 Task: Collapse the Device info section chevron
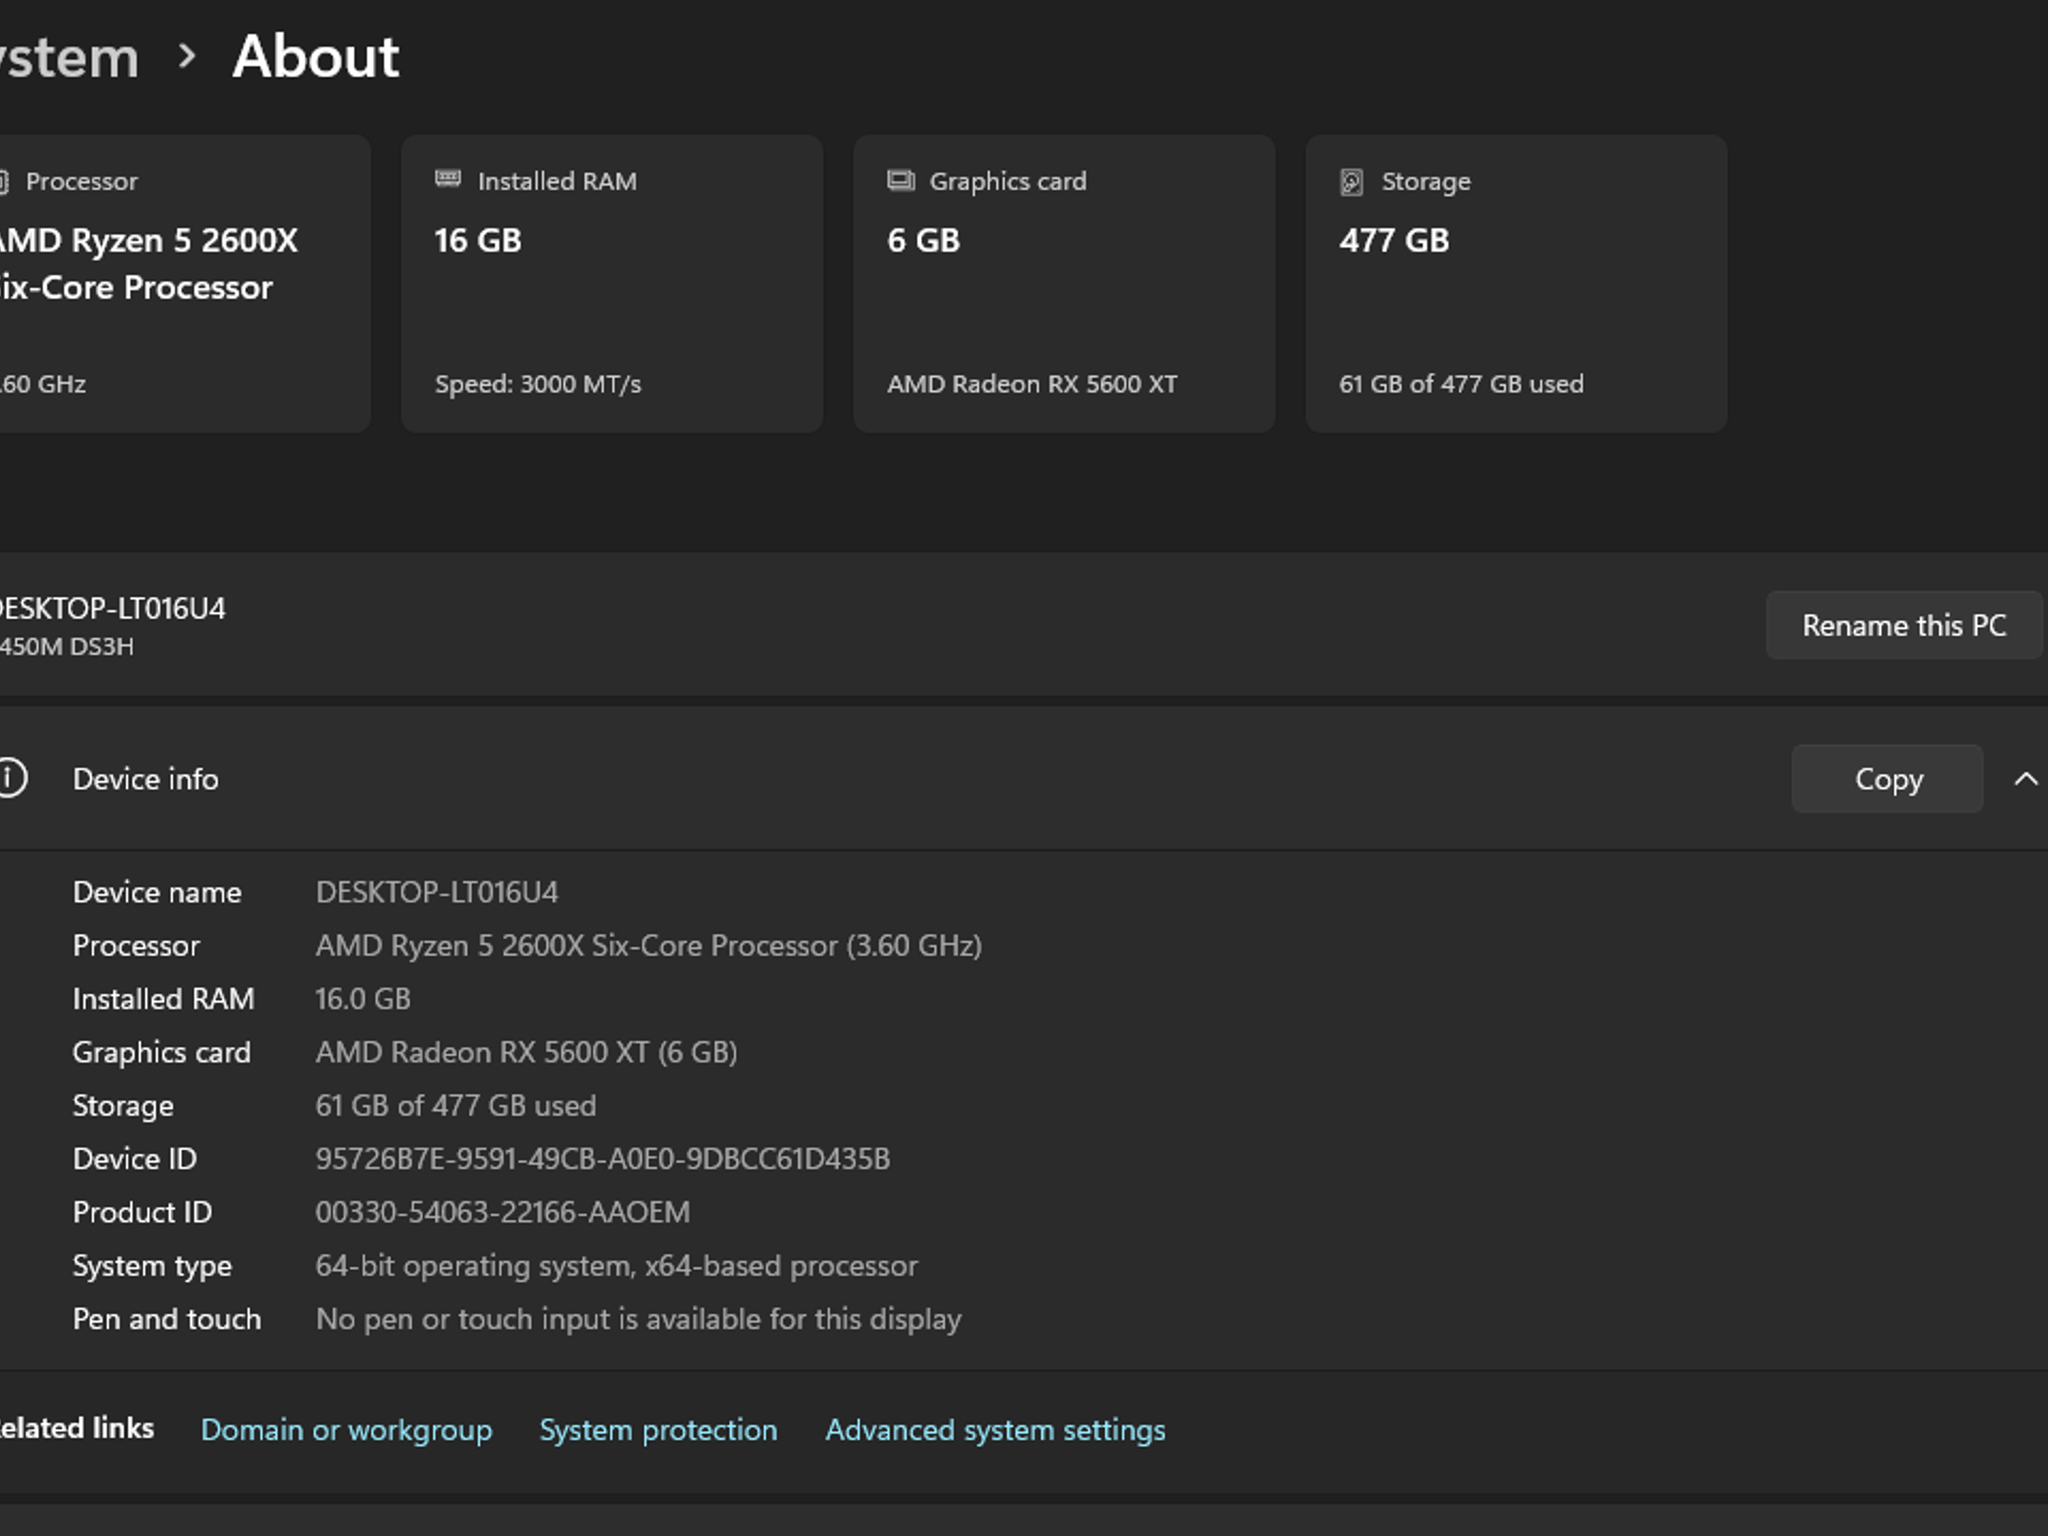(x=2025, y=779)
